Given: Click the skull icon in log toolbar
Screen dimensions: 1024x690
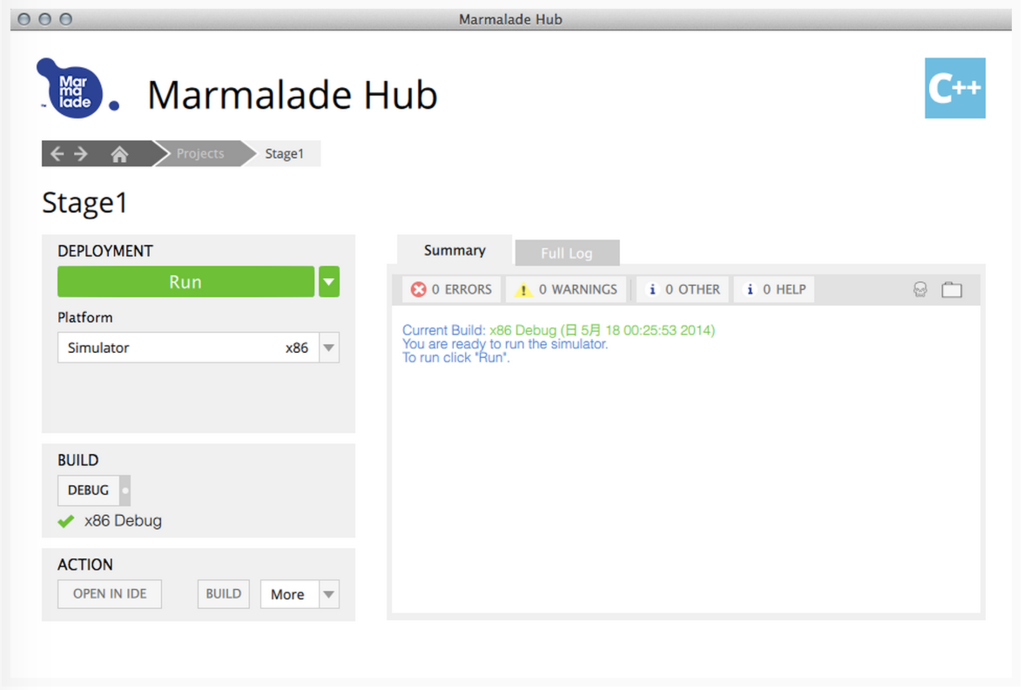Looking at the screenshot, I should 920,289.
